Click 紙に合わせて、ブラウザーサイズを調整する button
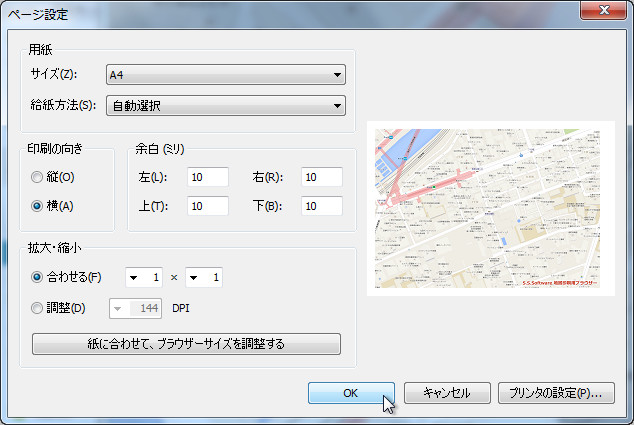The image size is (634, 425). tap(186, 344)
